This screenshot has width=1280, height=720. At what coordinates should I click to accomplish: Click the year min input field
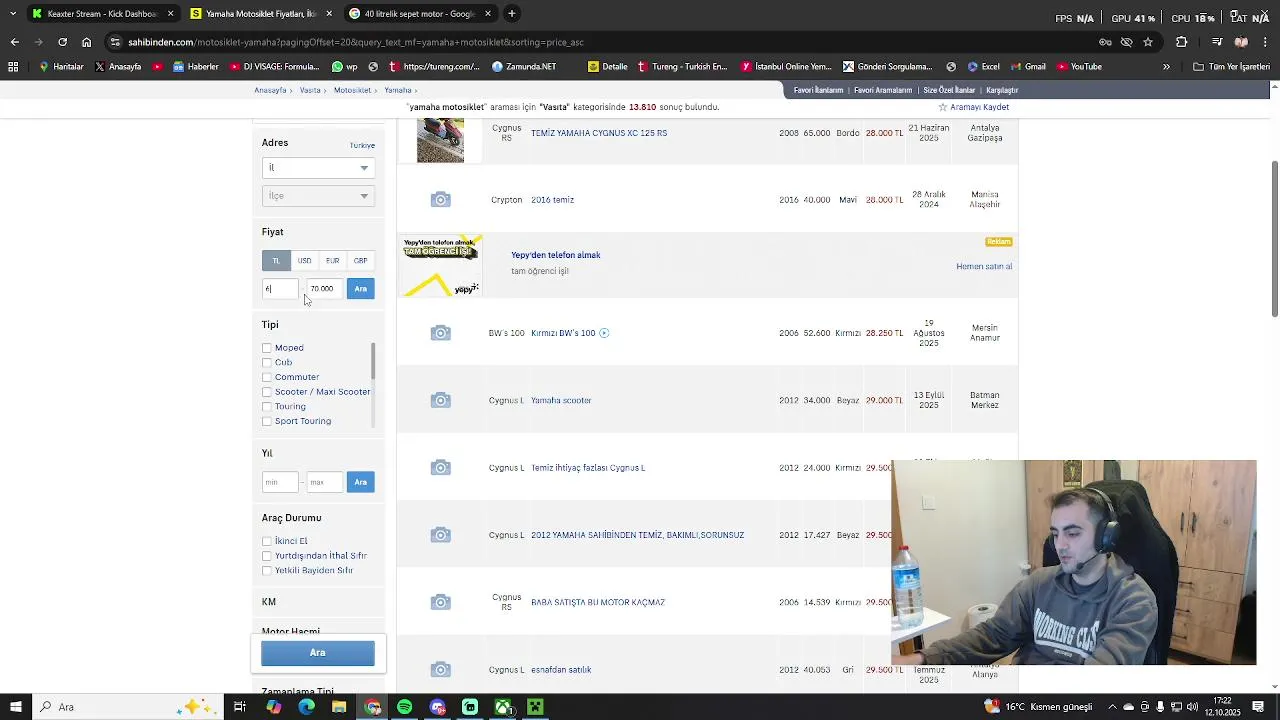(280, 482)
